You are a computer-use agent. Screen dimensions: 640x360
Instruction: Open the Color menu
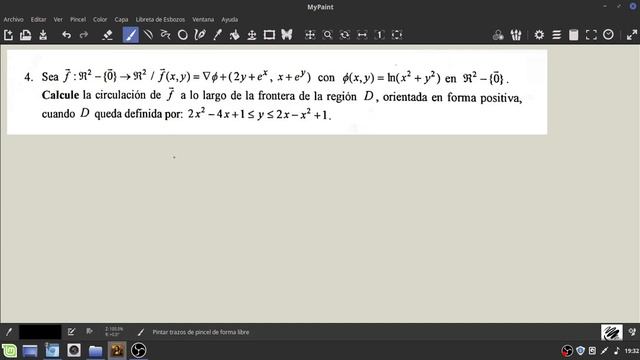[100, 20]
